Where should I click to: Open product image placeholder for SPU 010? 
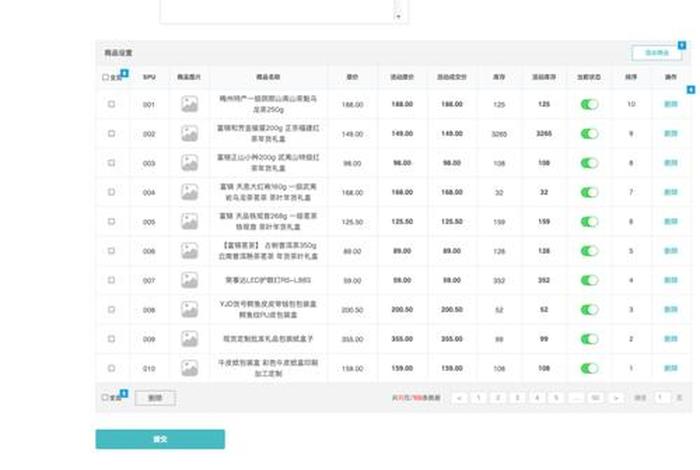coord(189,368)
